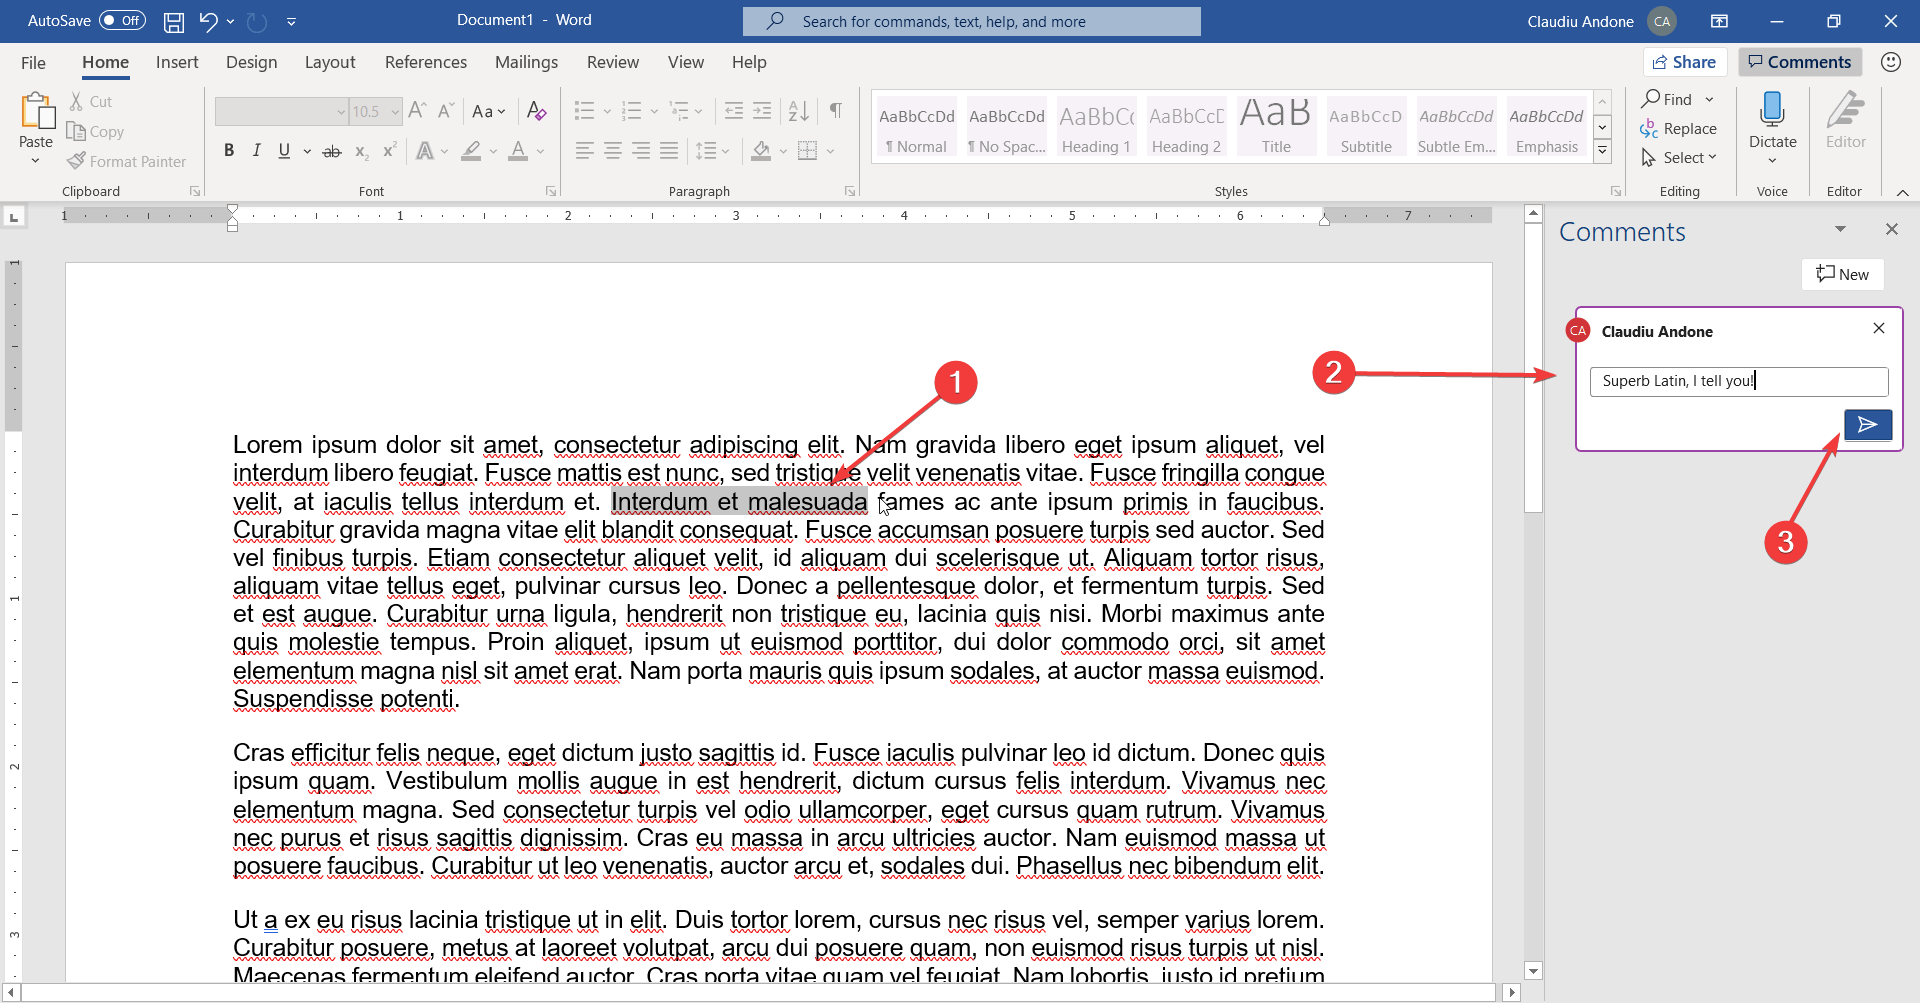Open Change Case dropdown
This screenshot has width=1920, height=1003.
coord(489,111)
